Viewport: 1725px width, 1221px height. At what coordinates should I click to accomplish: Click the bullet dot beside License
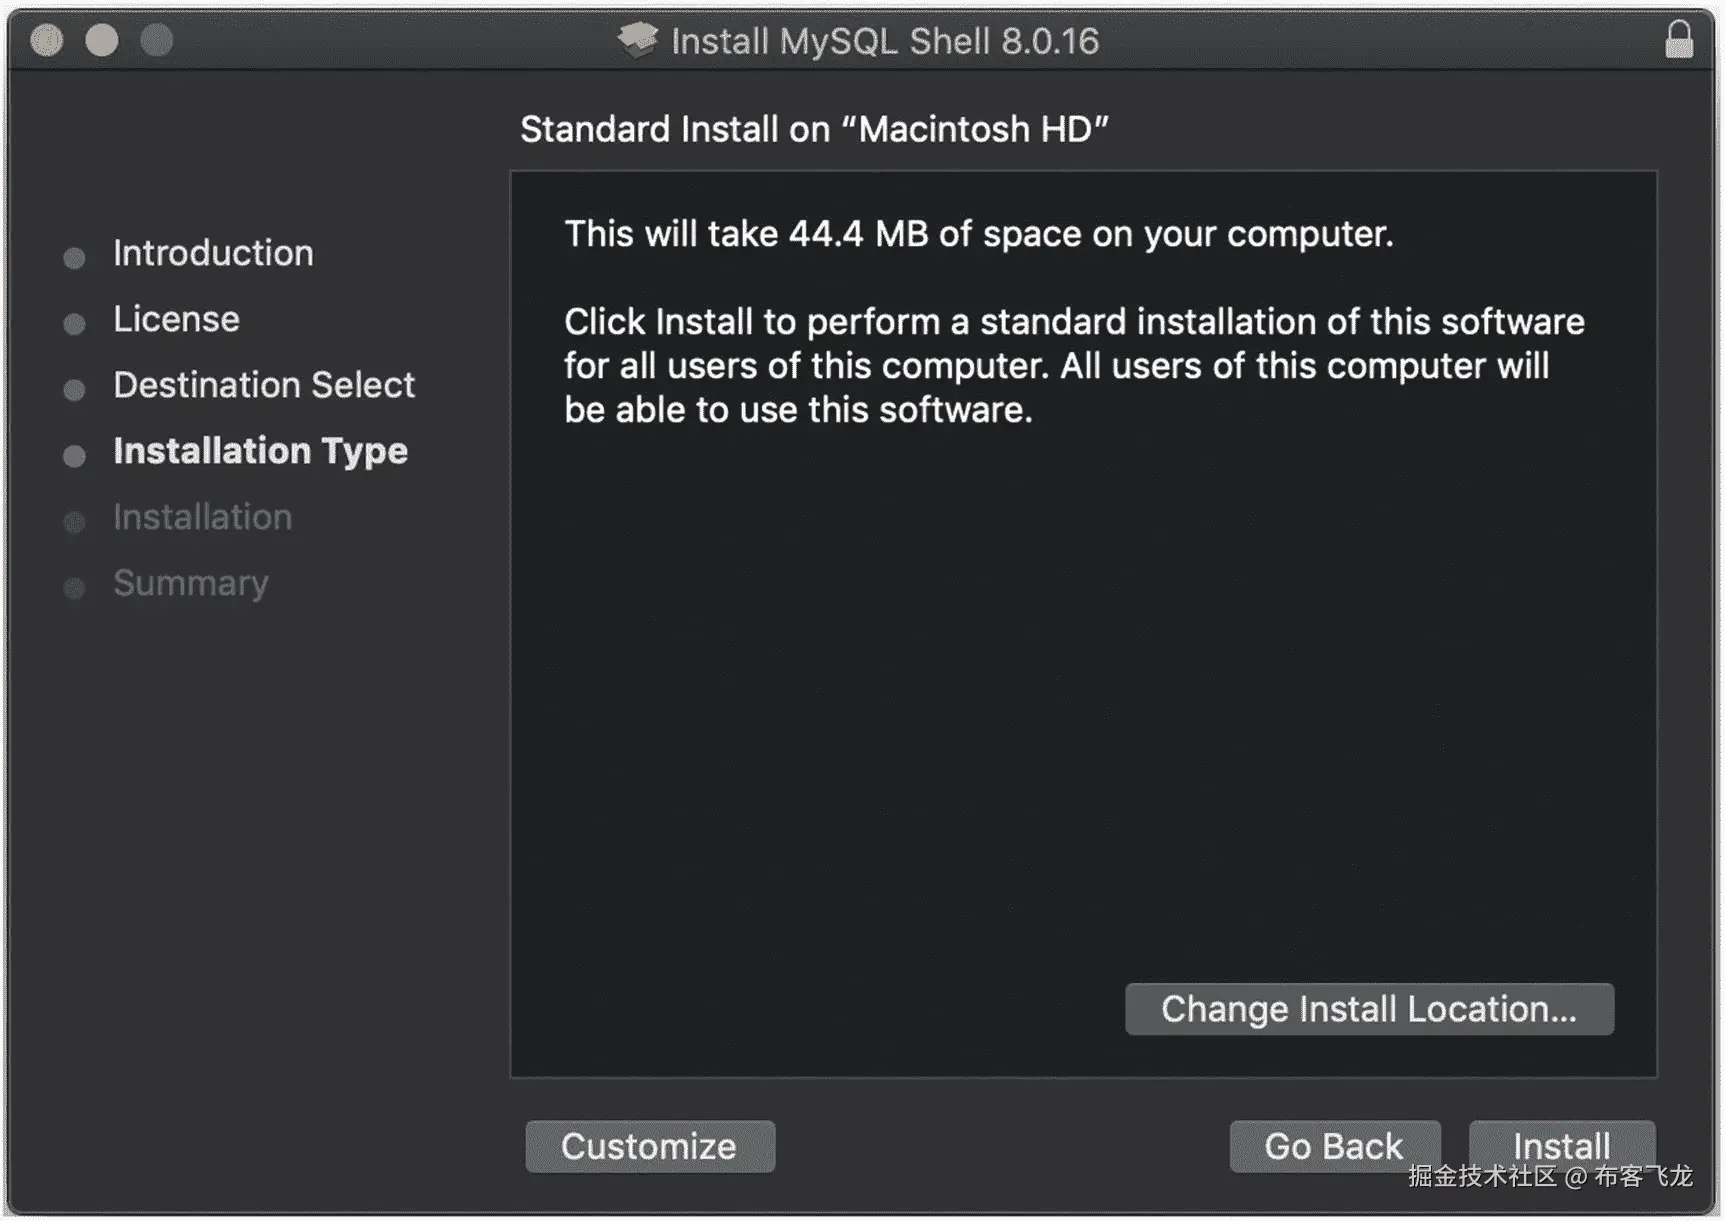pyautogui.click(x=74, y=324)
